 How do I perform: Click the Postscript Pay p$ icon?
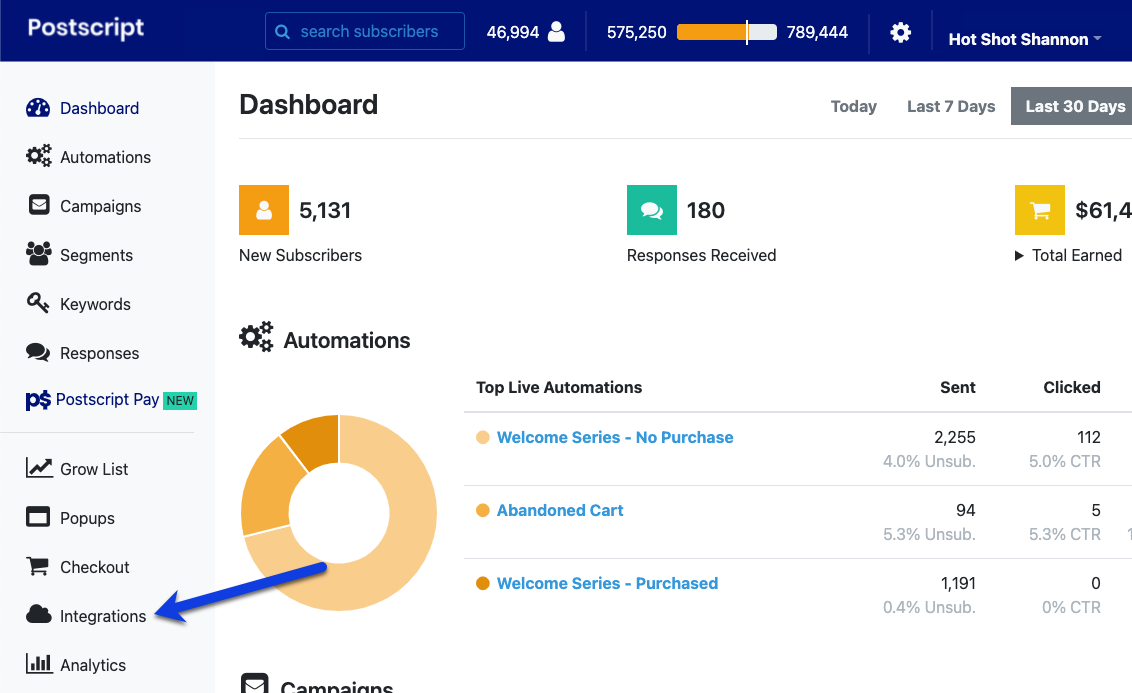tap(38, 400)
